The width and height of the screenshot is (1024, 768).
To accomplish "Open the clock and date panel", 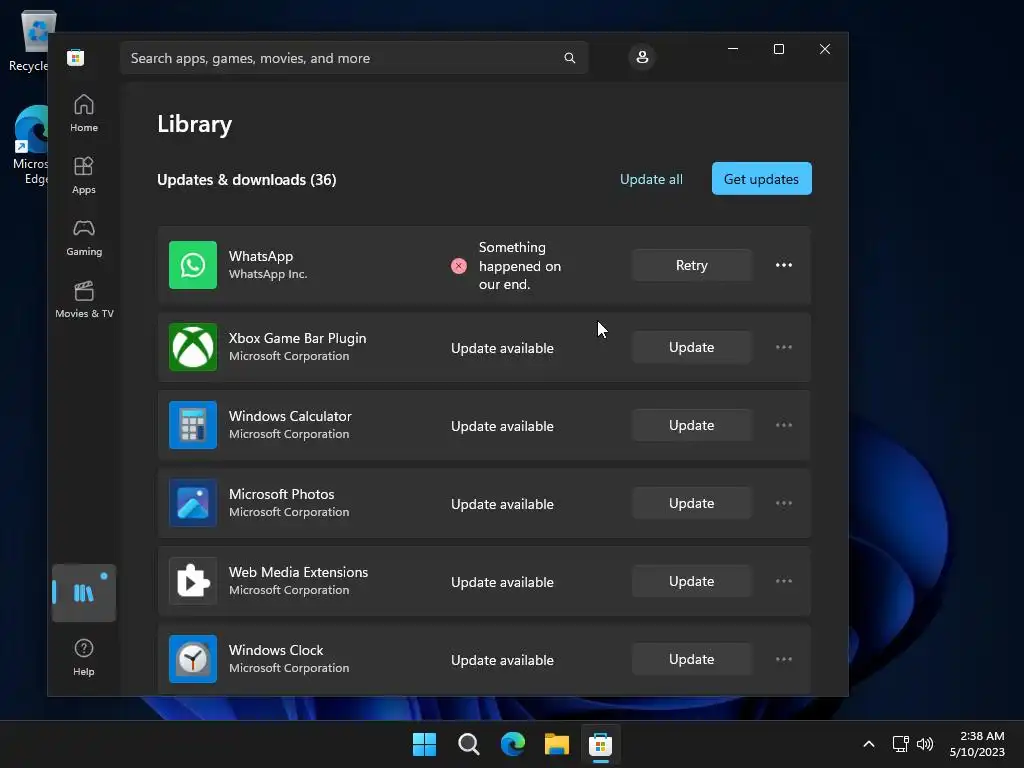I will [x=977, y=744].
